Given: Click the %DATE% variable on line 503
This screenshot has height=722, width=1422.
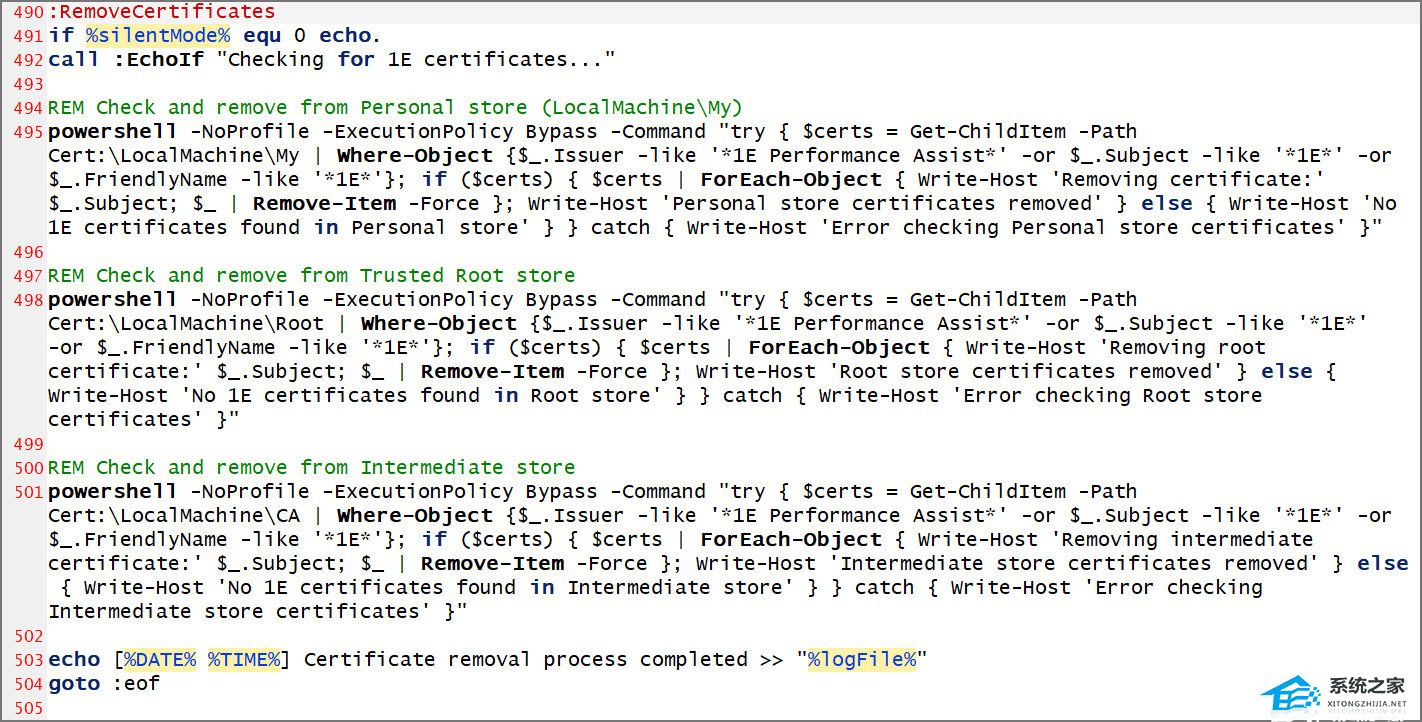Looking at the screenshot, I should tap(161, 659).
